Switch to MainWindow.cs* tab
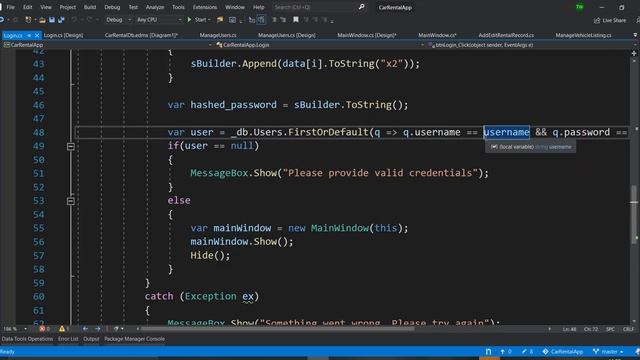The width and height of the screenshot is (640, 360). [x=437, y=36]
